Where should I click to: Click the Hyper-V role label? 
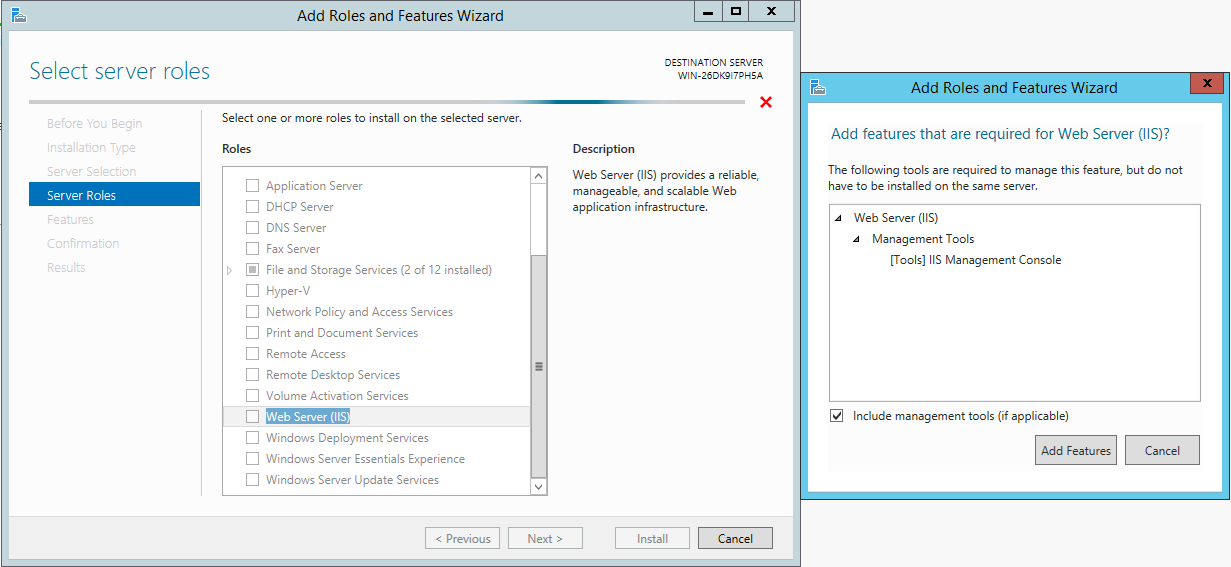(x=288, y=291)
